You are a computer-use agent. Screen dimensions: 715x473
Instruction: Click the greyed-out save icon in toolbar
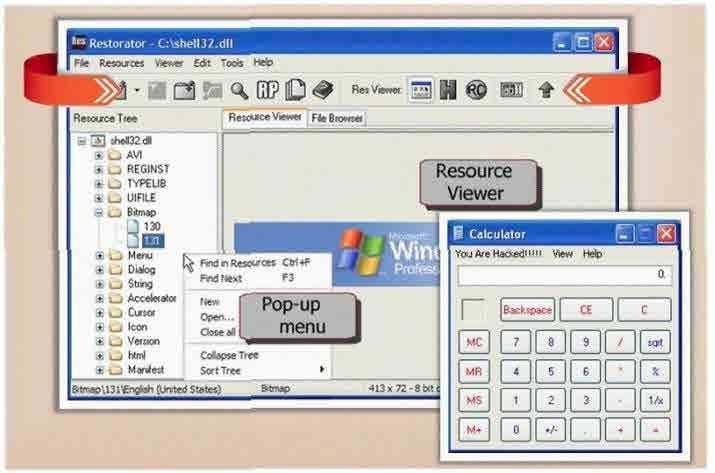pos(157,90)
